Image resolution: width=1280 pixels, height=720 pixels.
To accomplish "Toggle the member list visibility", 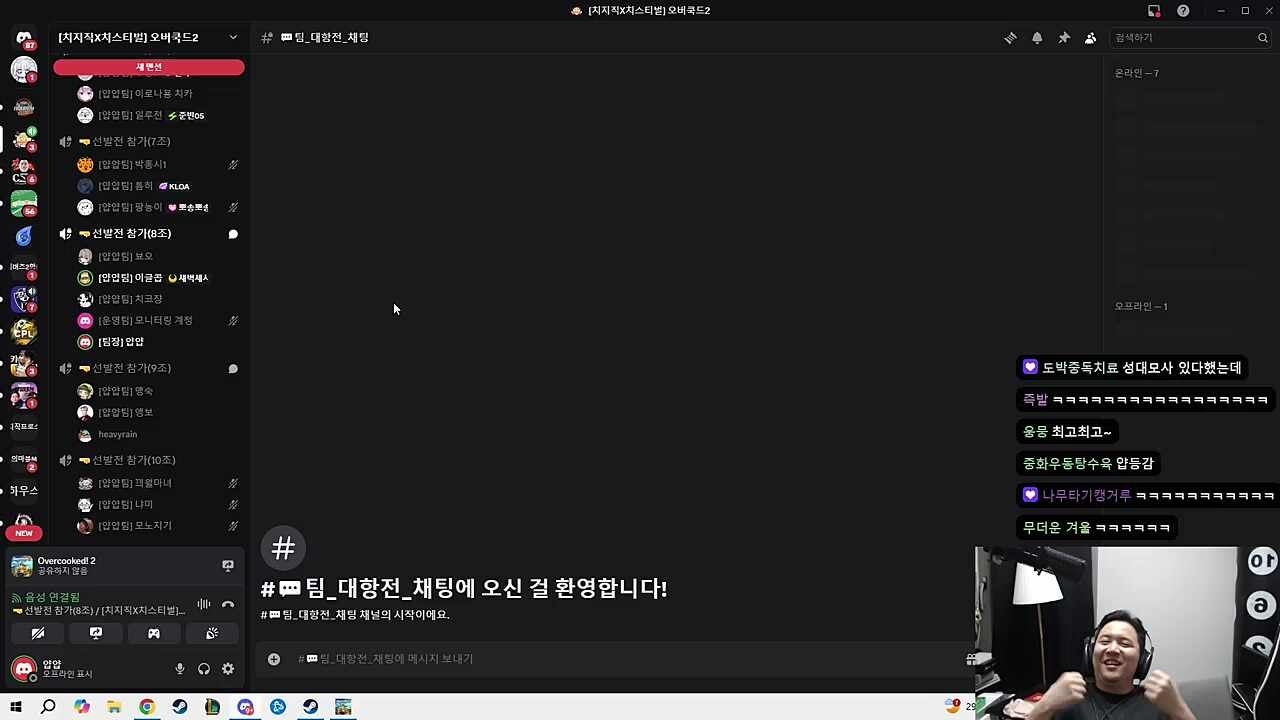I will pos(1091,38).
